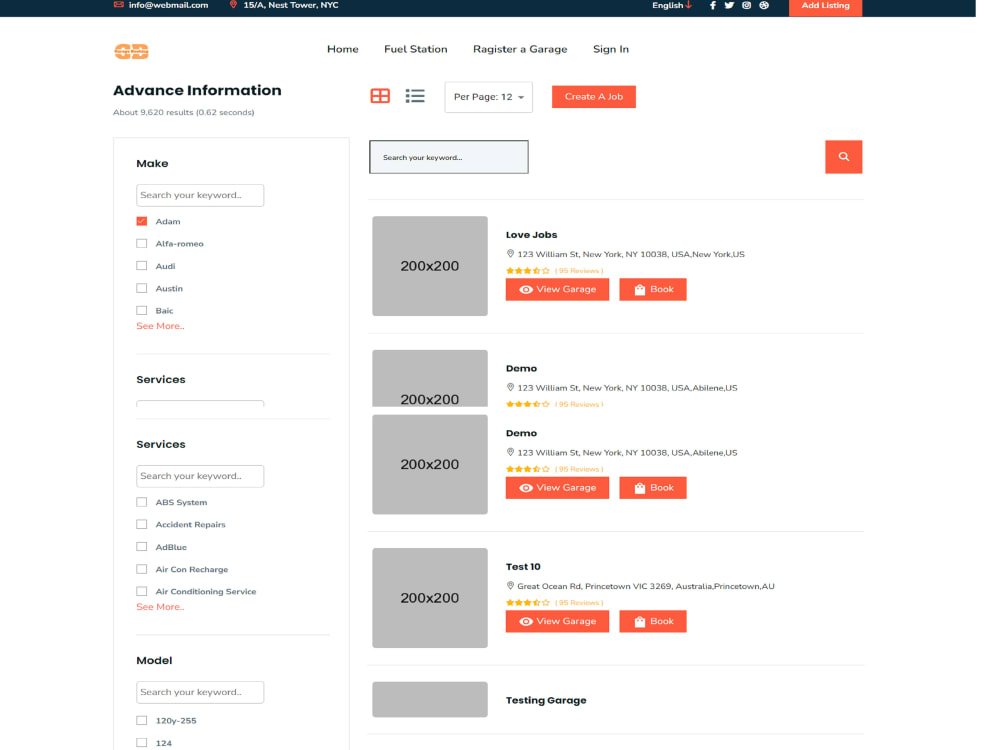1000x750 pixels.
Task: Select the 120y-255 model checkbox
Action: coord(142,720)
